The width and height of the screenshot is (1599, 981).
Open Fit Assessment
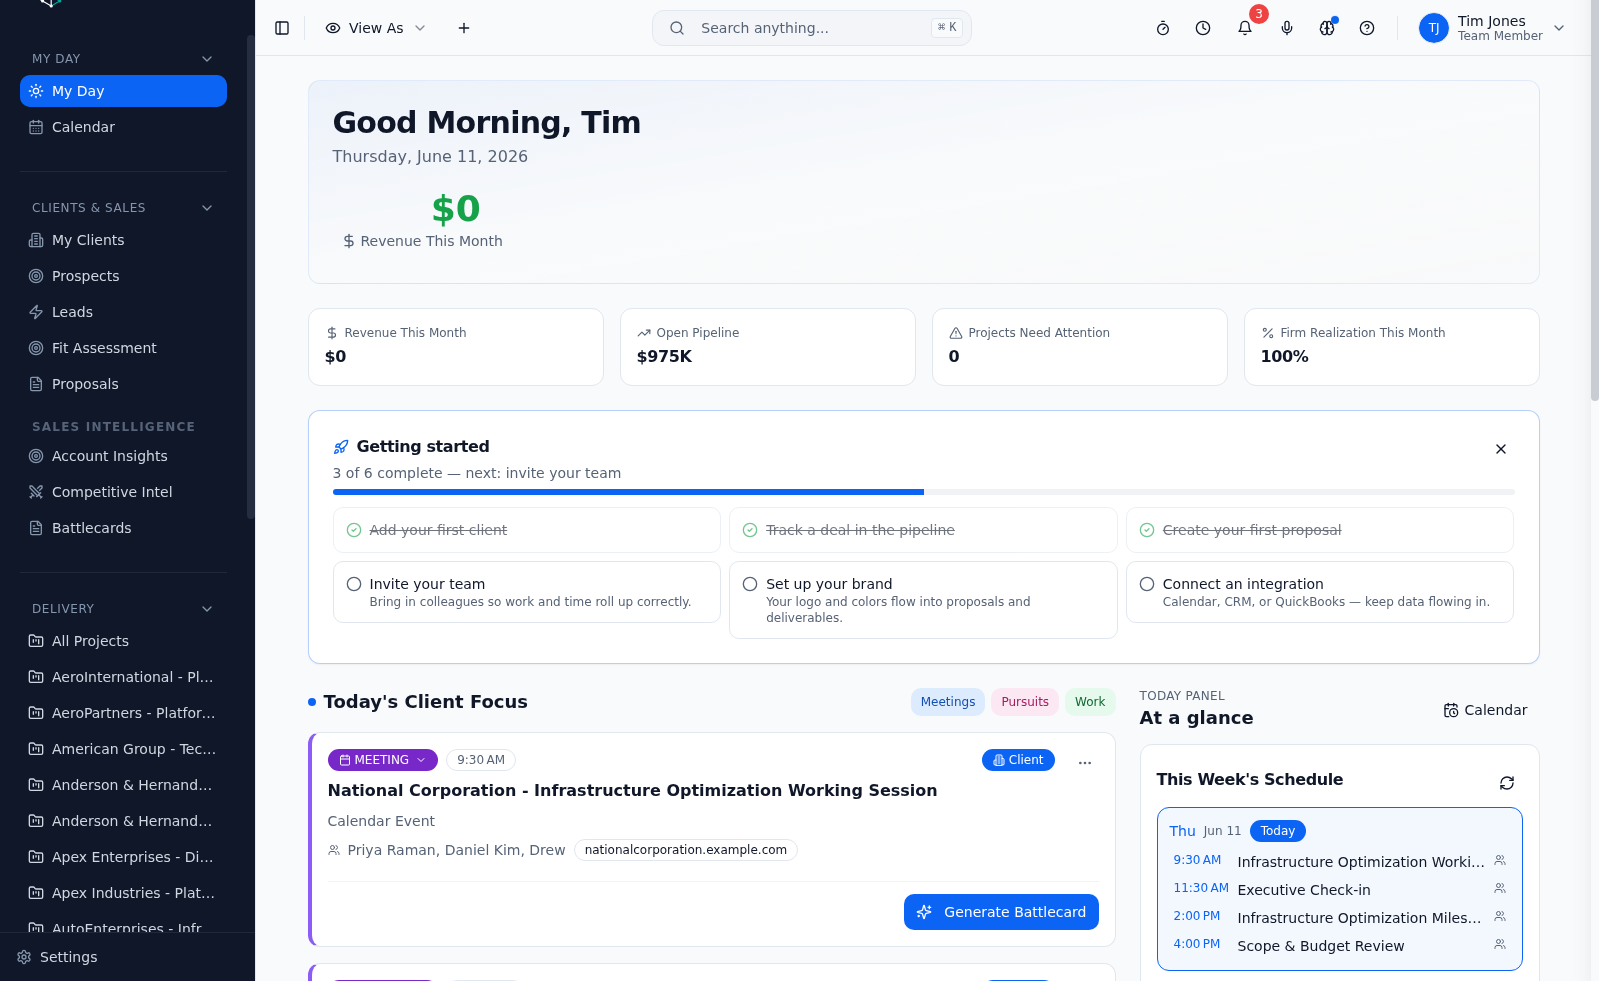click(123, 348)
